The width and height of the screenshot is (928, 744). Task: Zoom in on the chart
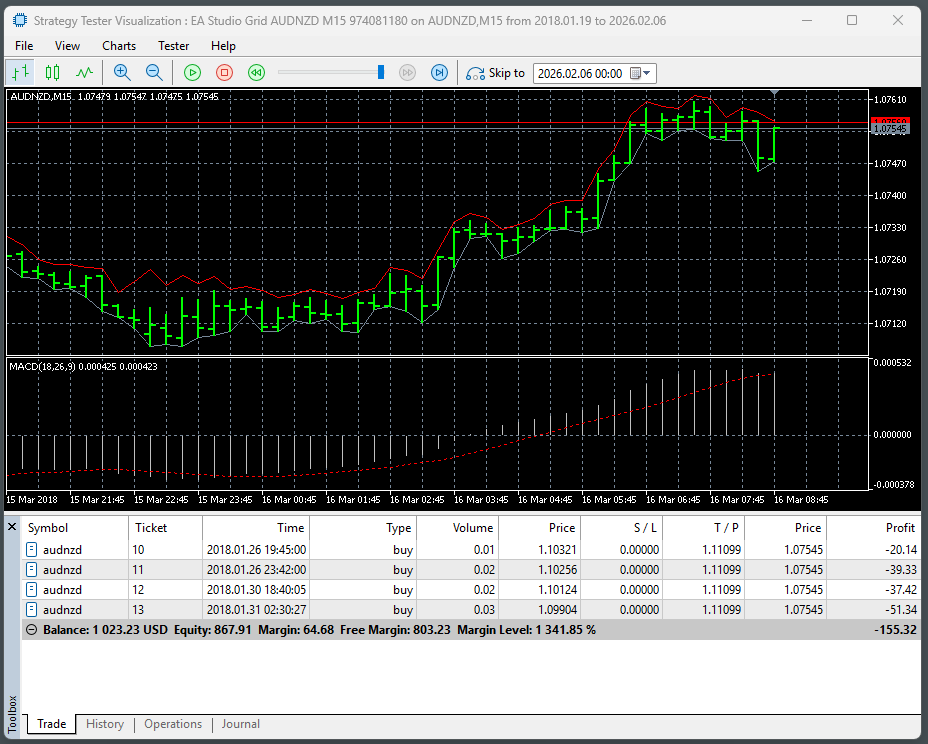tap(122, 72)
